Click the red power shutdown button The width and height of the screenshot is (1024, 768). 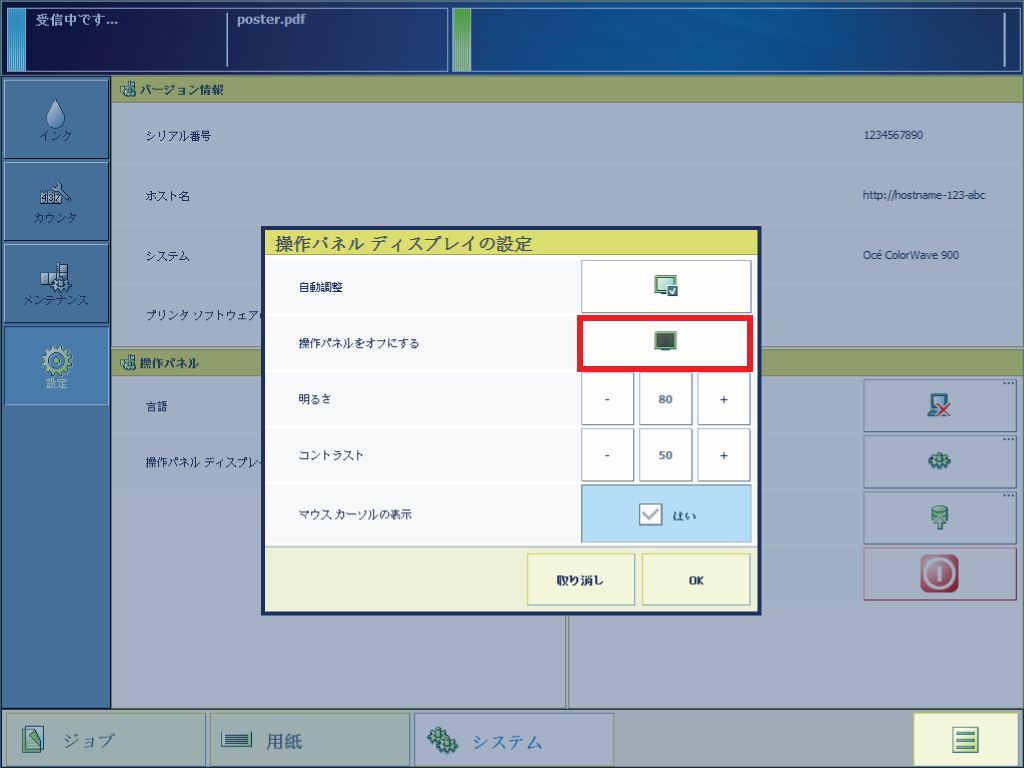pyautogui.click(x=940, y=573)
